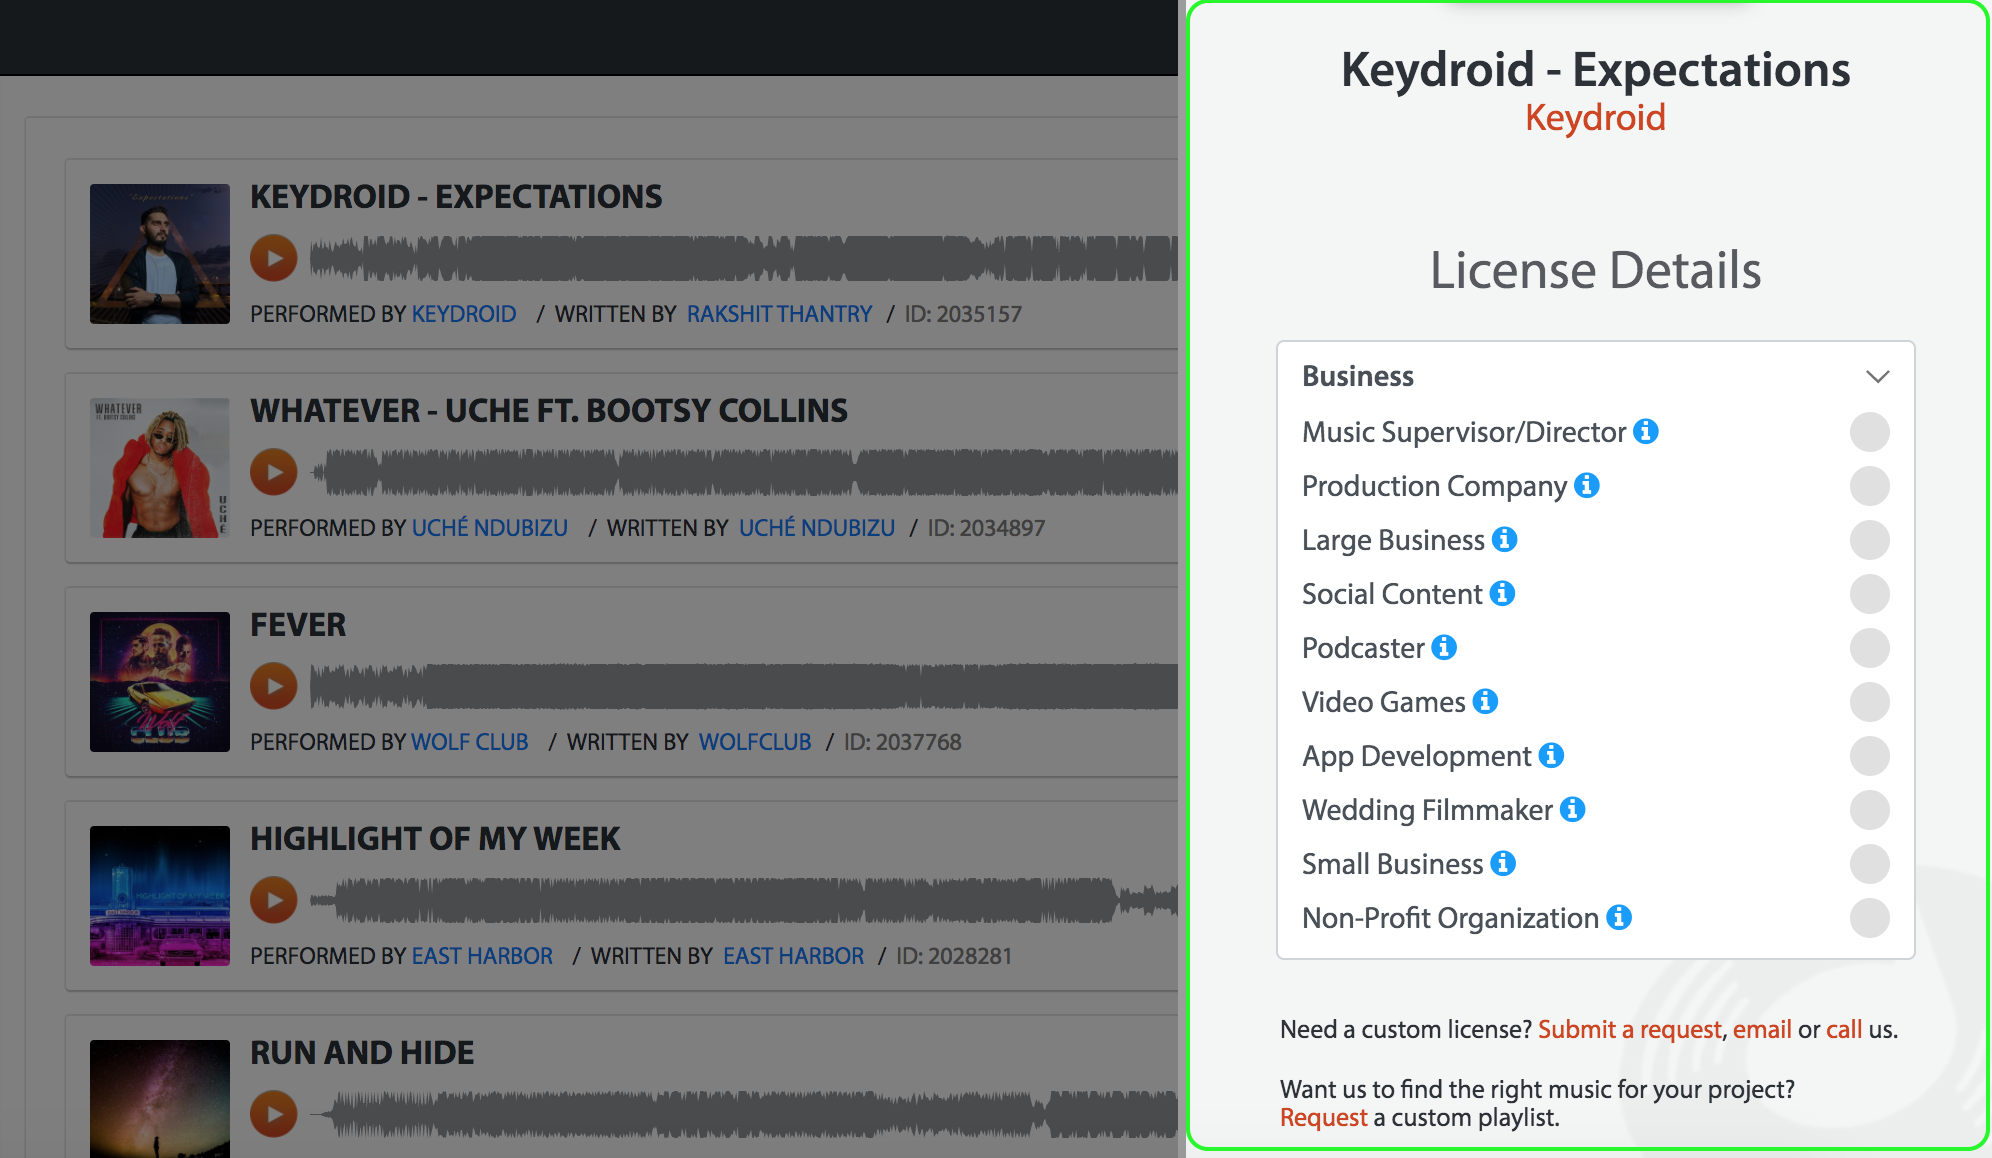Click the HIGHLIGHT OF MY WEEK title
This screenshot has height=1158, width=1992.
tap(435, 839)
